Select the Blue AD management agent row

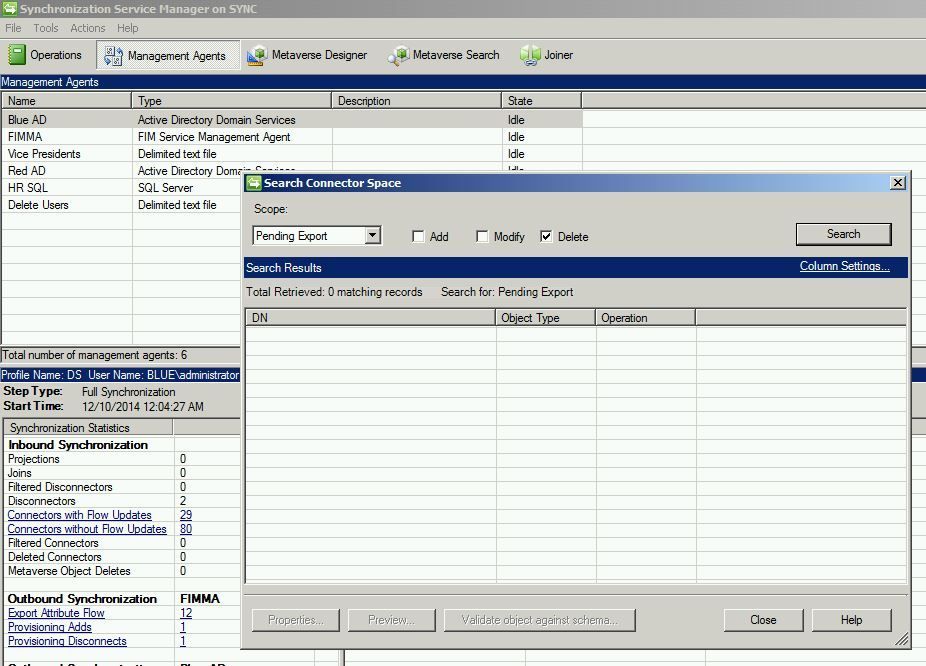[292, 120]
